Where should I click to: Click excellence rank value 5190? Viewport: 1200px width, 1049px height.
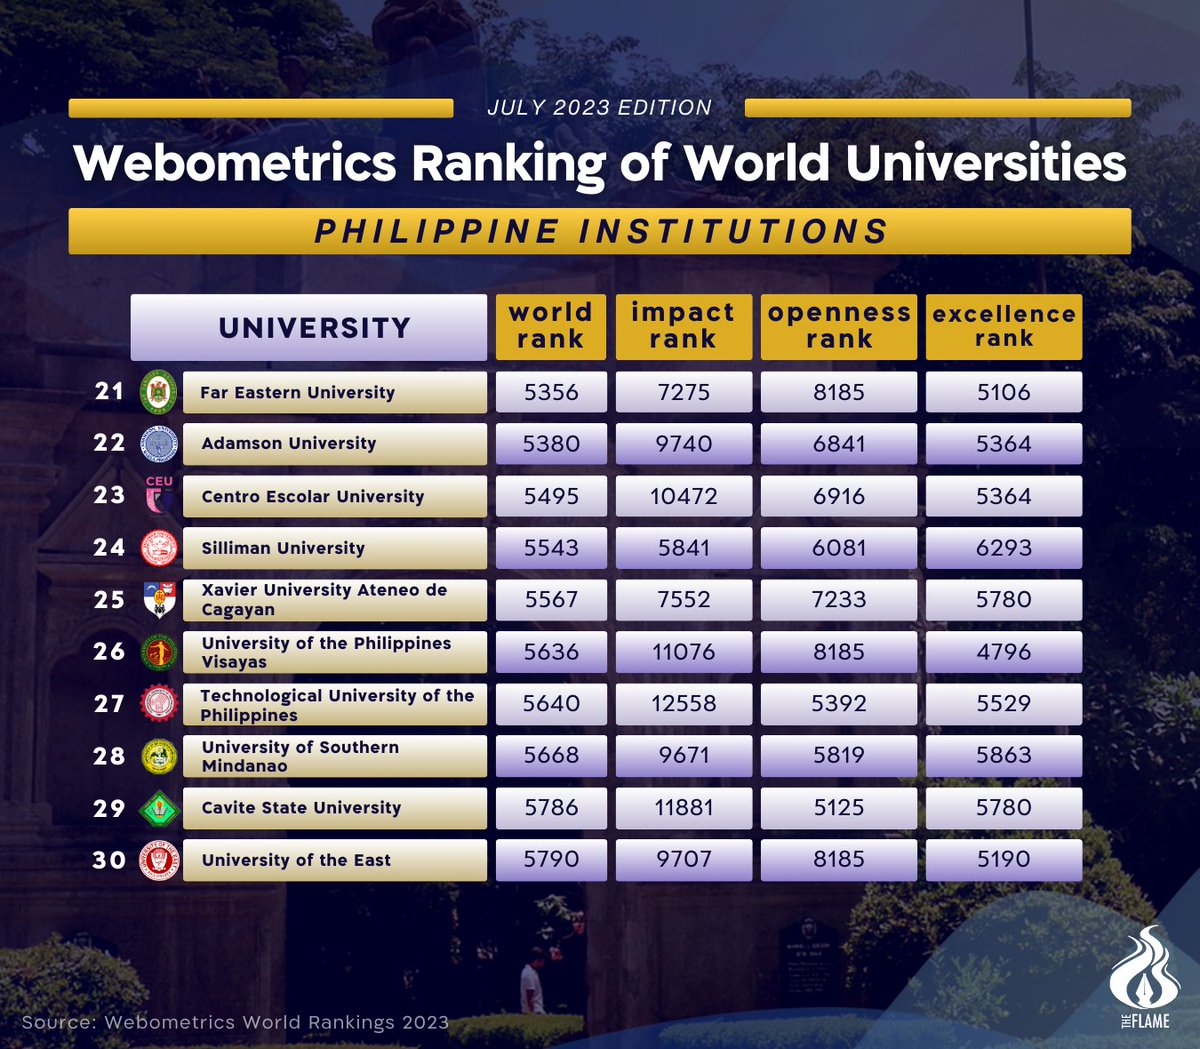point(1004,860)
